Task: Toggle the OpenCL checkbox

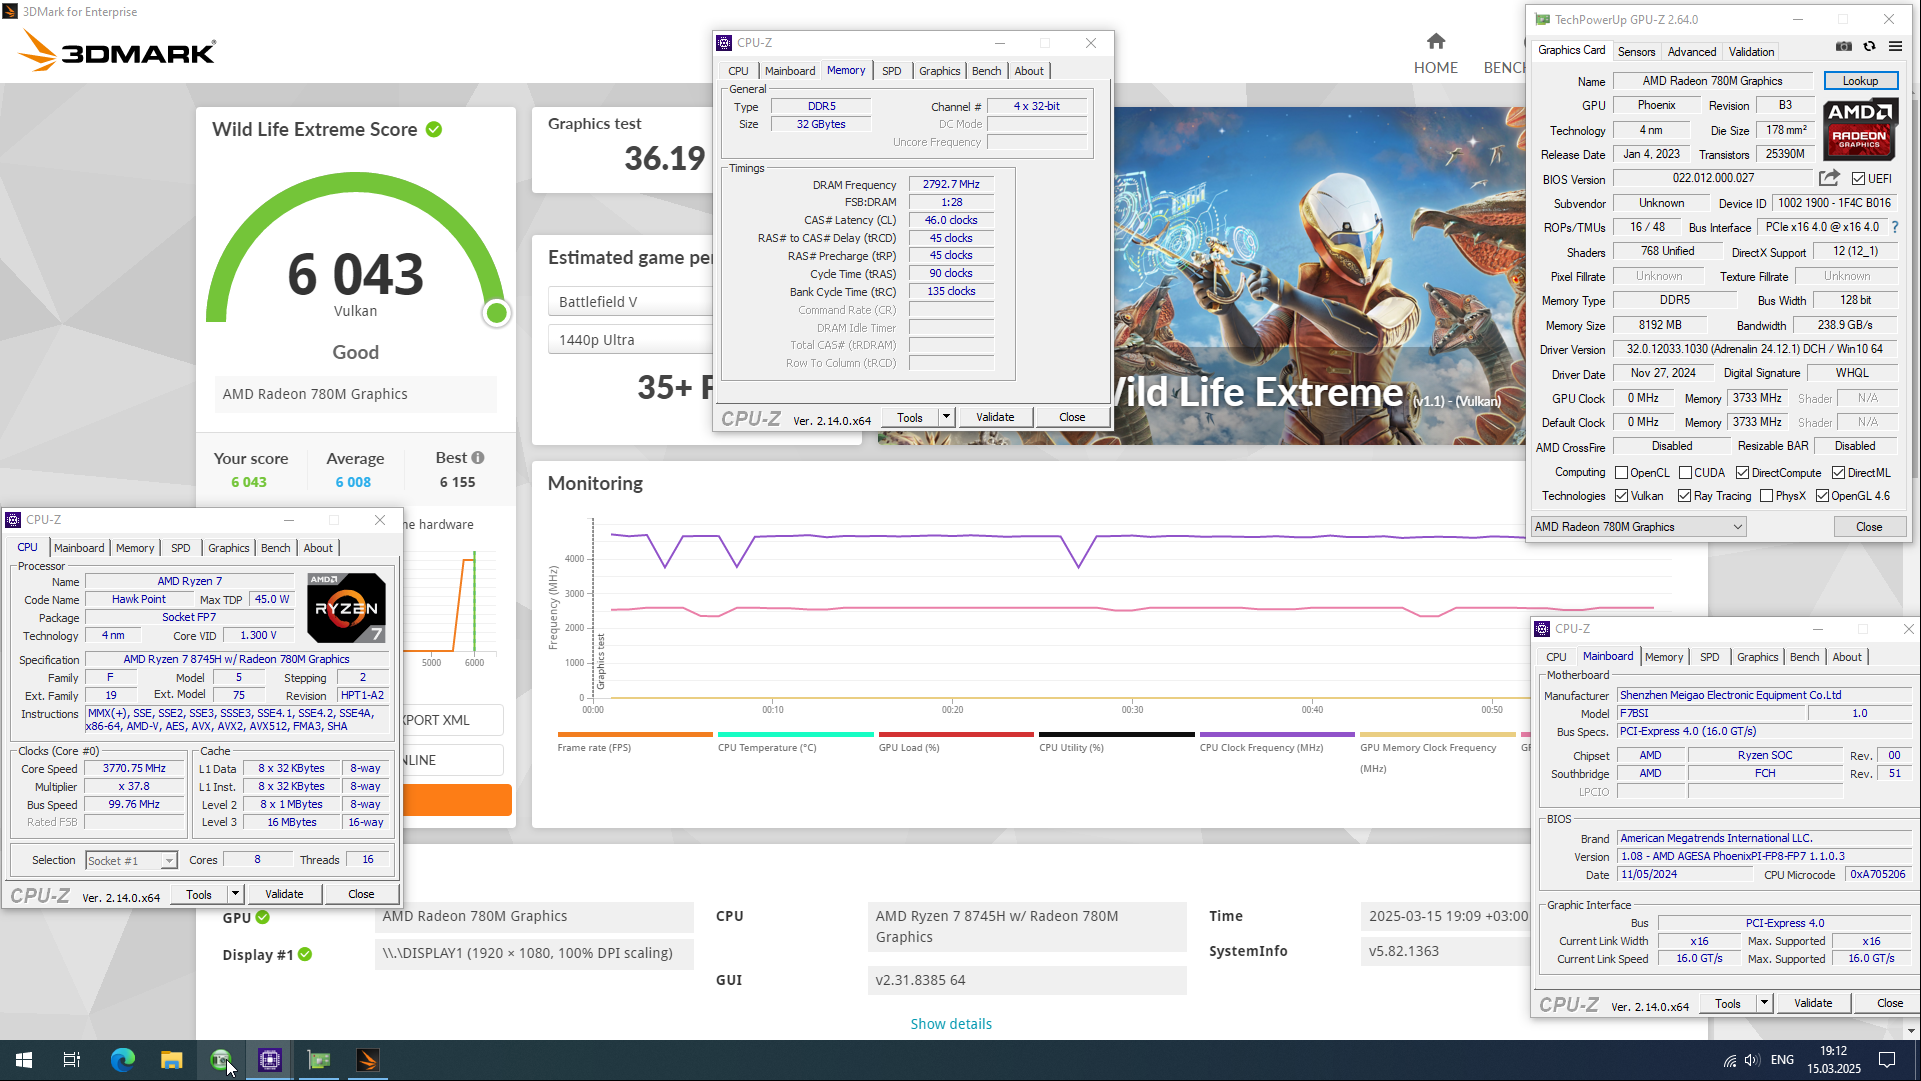Action: coord(1621,473)
